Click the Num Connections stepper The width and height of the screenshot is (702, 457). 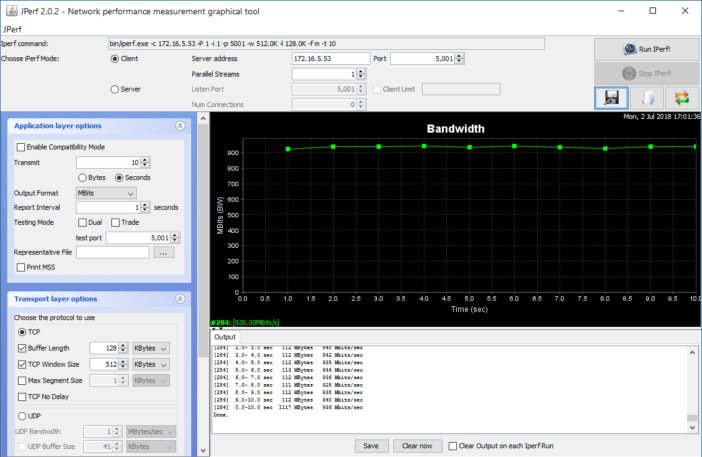361,105
